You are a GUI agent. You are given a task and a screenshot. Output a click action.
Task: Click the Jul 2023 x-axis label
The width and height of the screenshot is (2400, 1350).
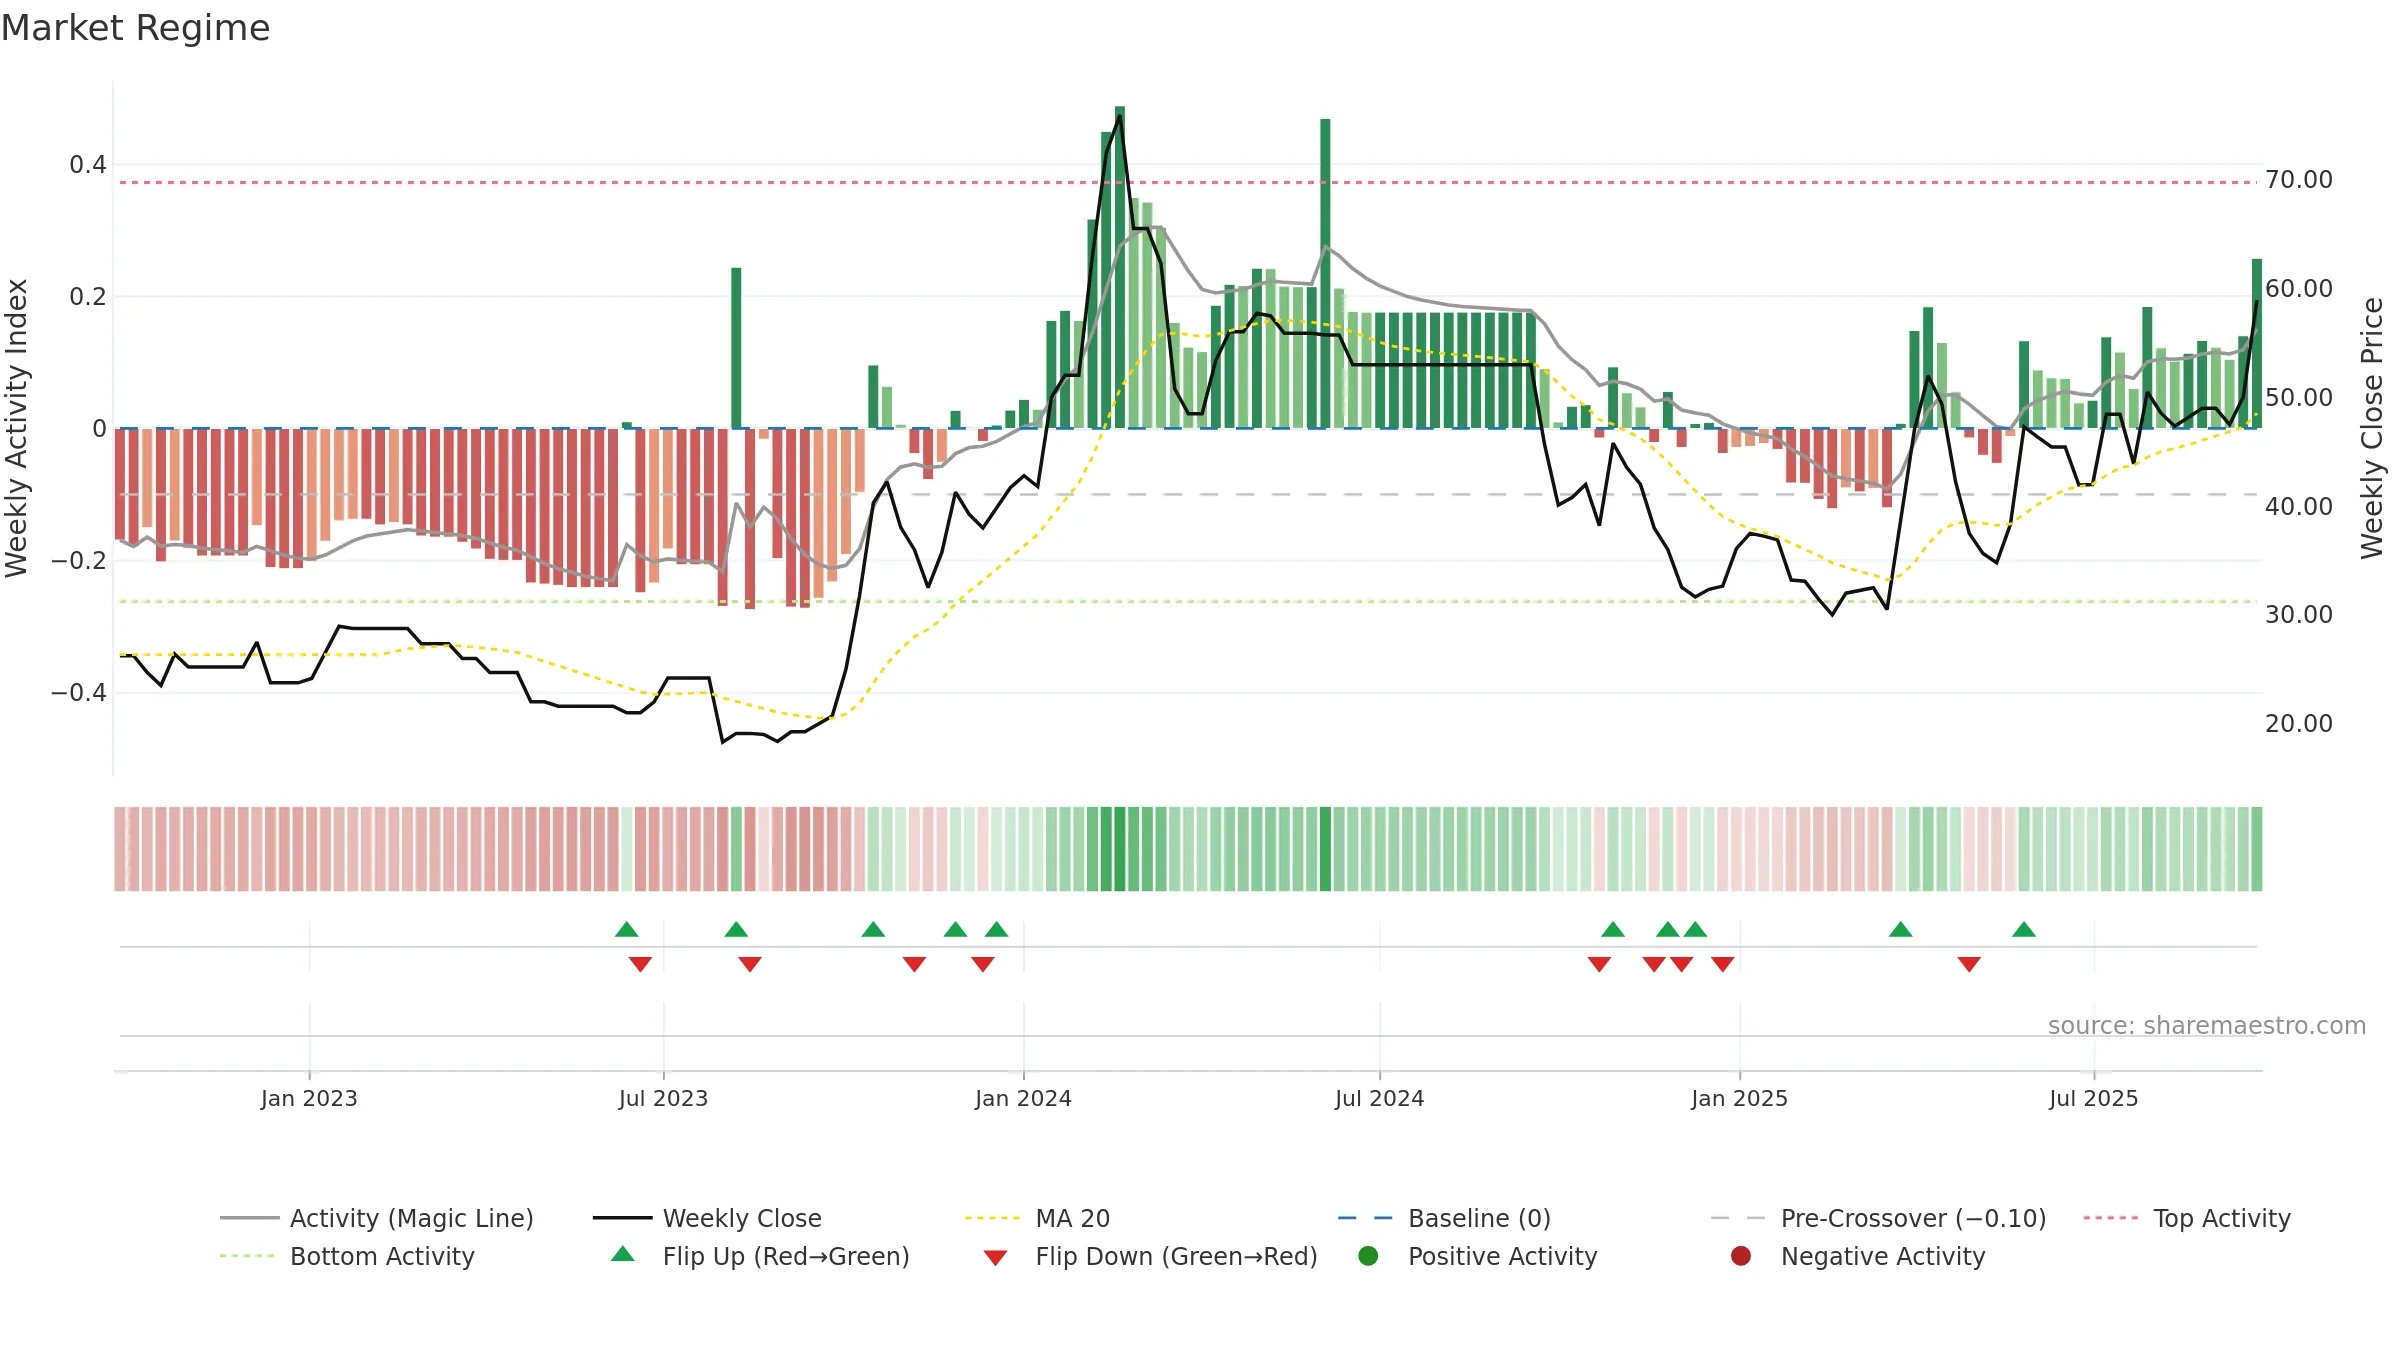(663, 1098)
